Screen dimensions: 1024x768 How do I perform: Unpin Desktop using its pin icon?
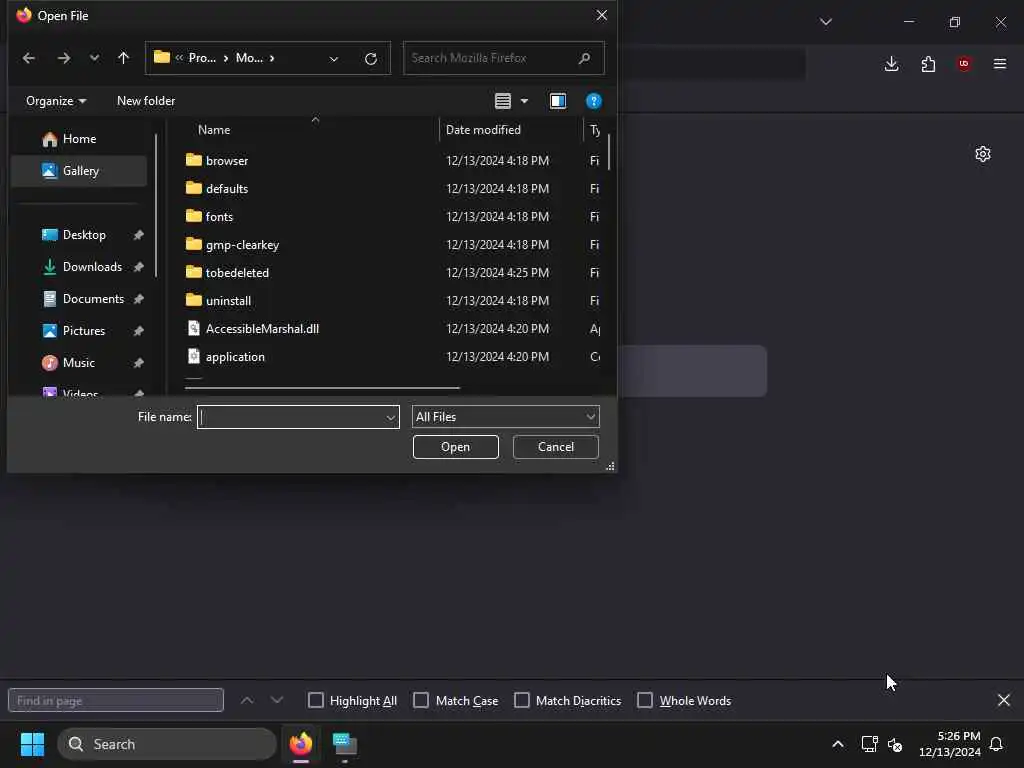coord(138,235)
